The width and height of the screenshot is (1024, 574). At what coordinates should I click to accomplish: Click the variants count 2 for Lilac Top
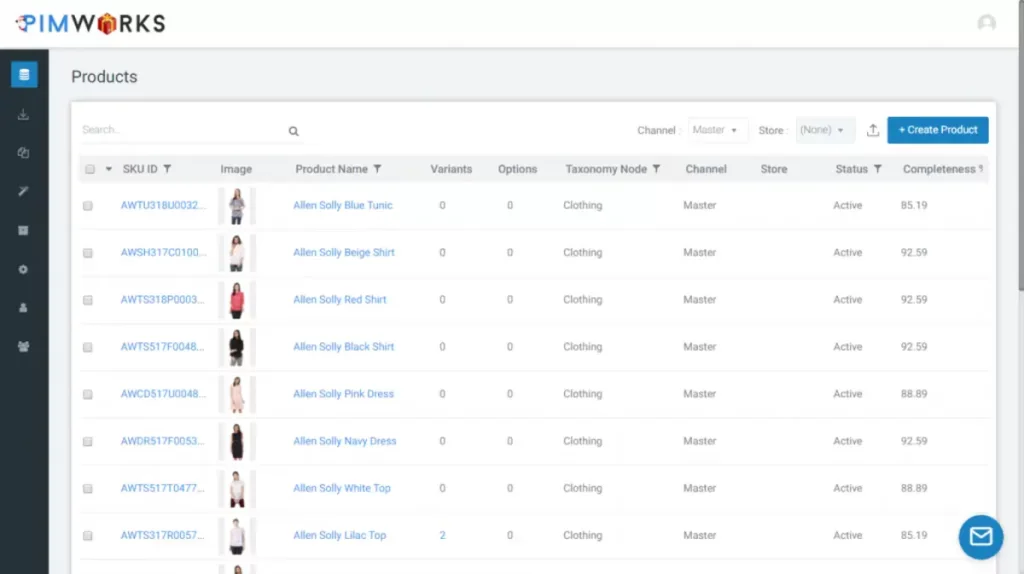click(x=442, y=535)
